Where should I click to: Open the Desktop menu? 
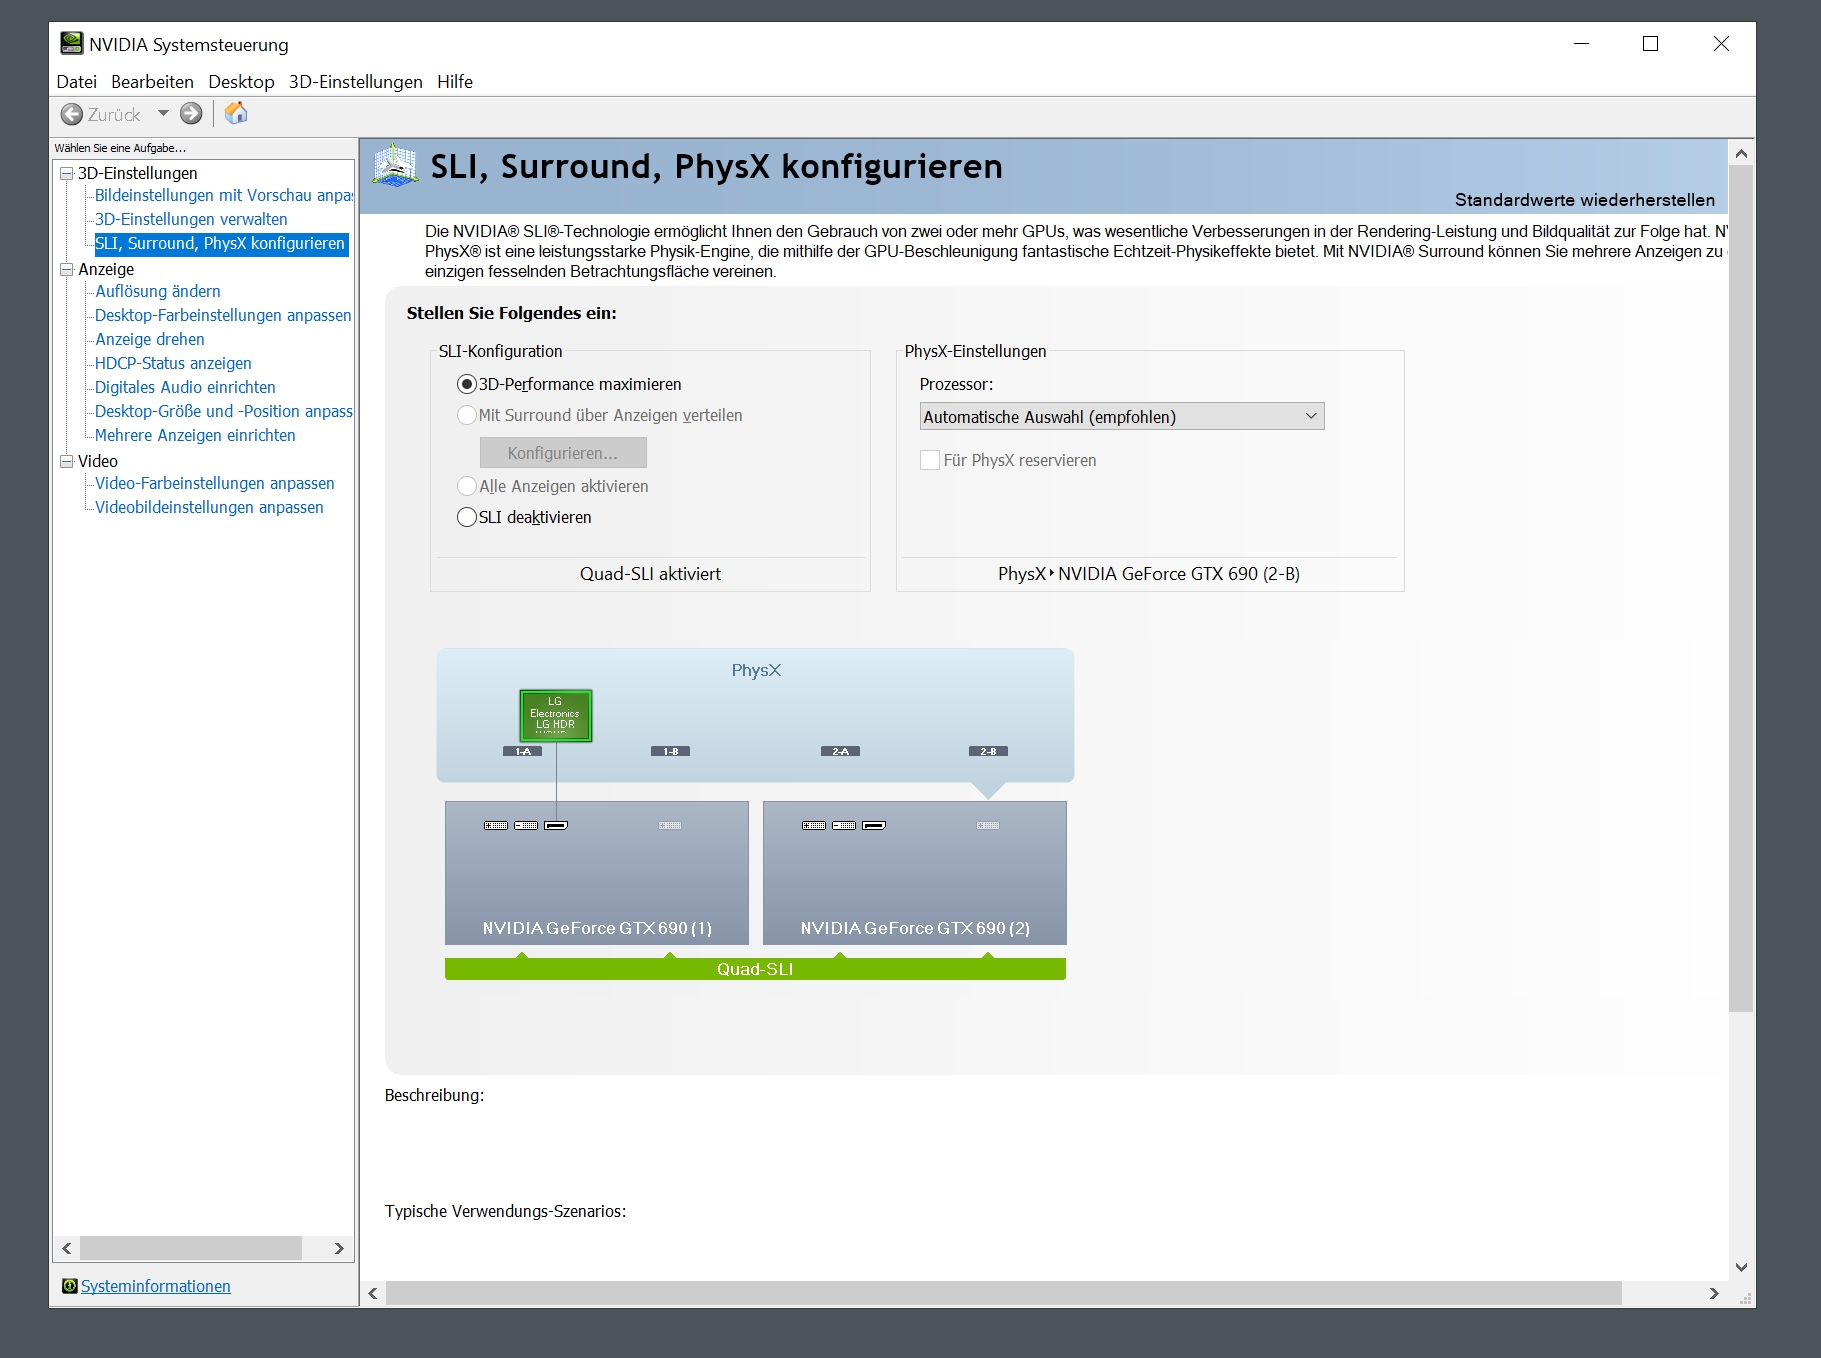[x=241, y=82]
